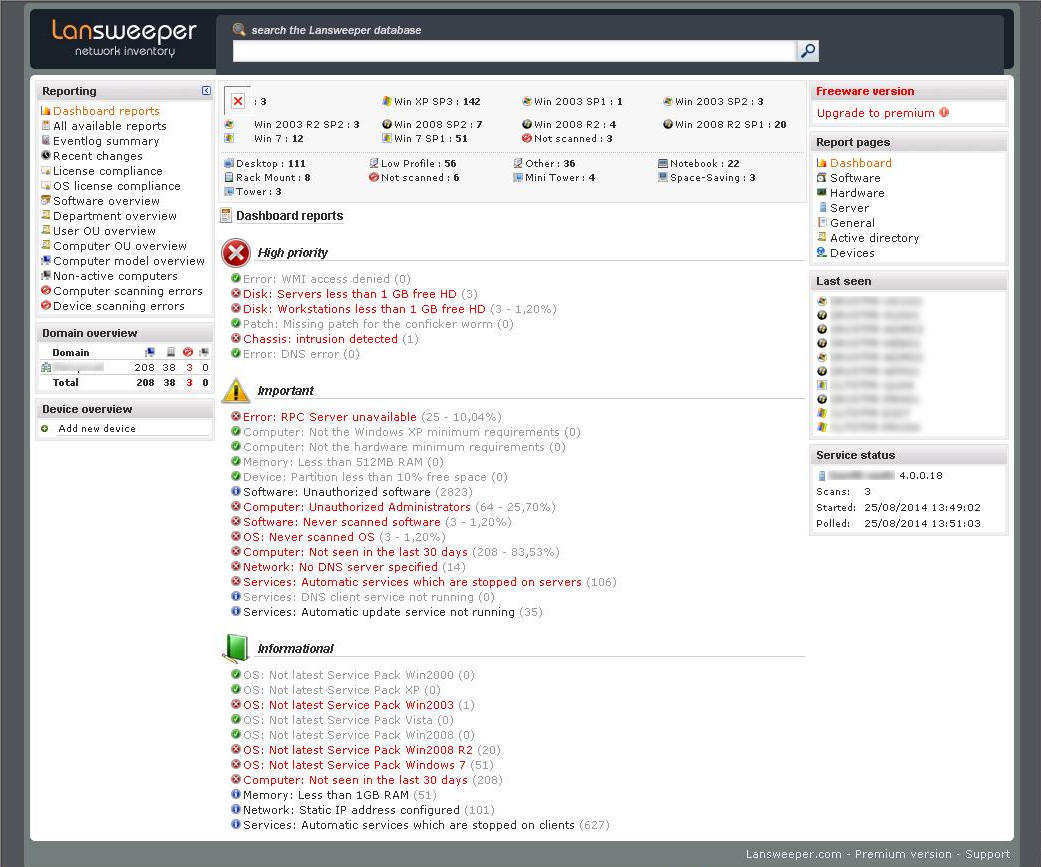Open OS: Not latest Service Pack Windows 7
This screenshot has height=867, width=1041.
354,765
